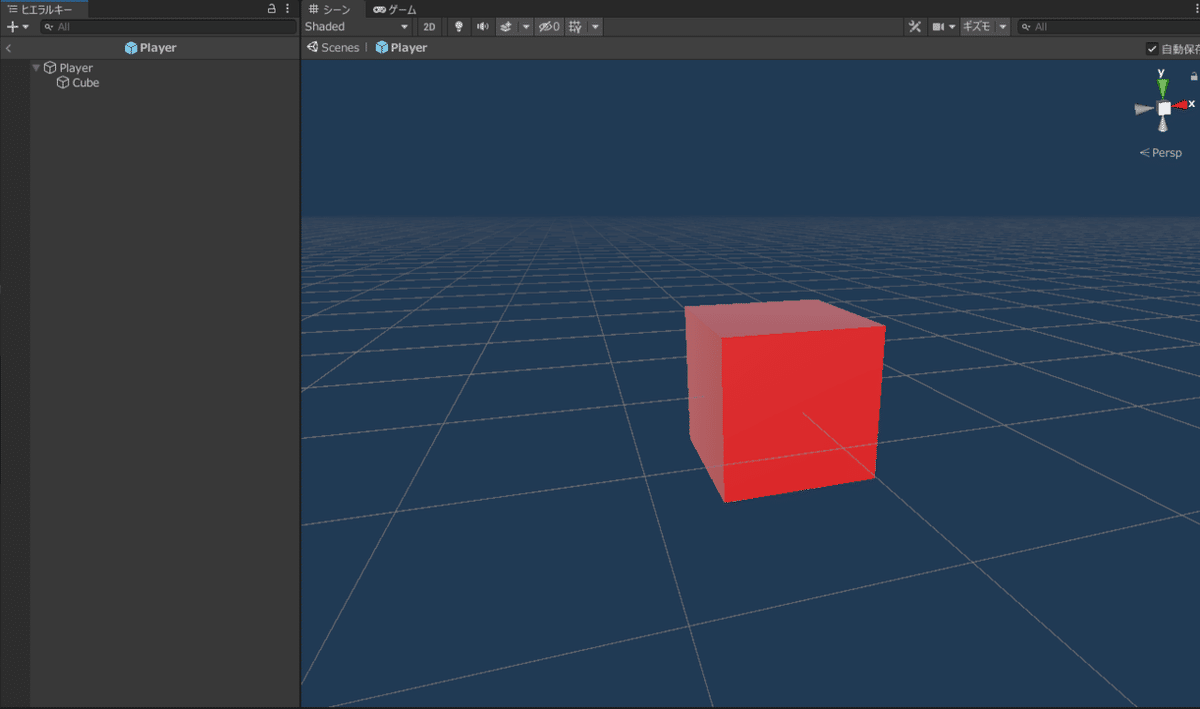Viewport: 1200px width, 709px height.
Task: Collapse the Player tree item
Action: (36, 68)
